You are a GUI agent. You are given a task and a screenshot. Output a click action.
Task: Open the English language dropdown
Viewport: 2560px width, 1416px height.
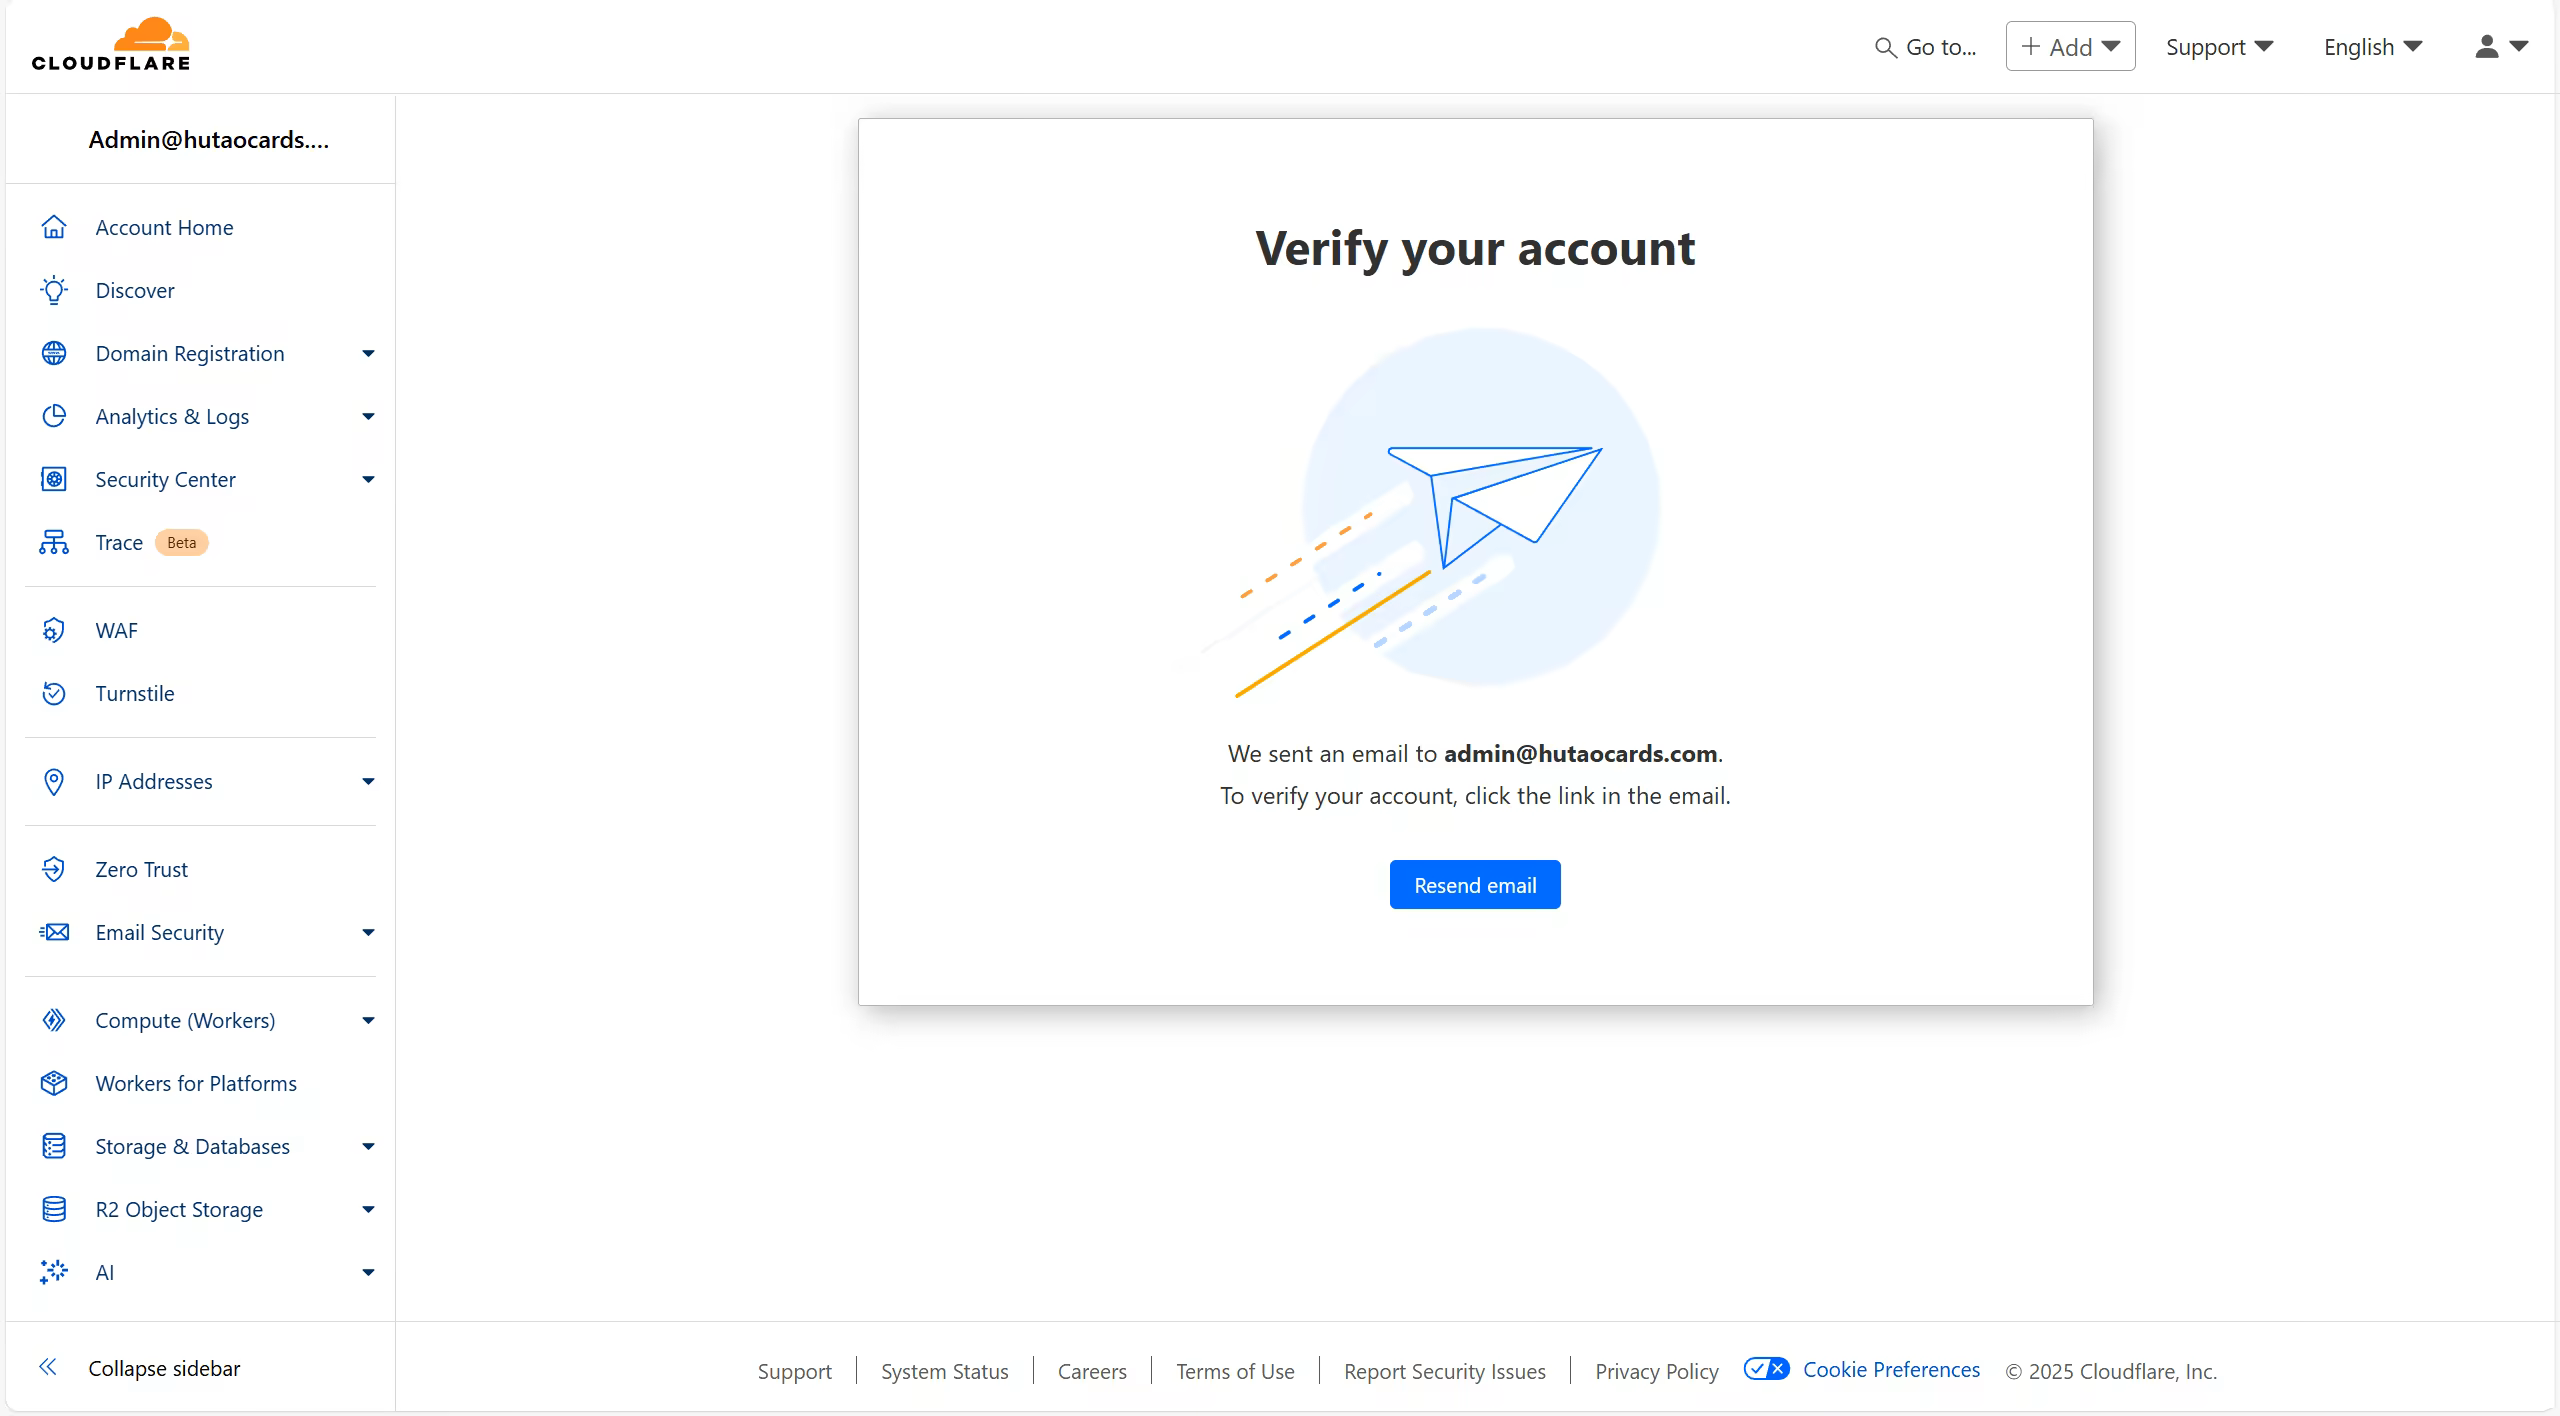point(2372,47)
